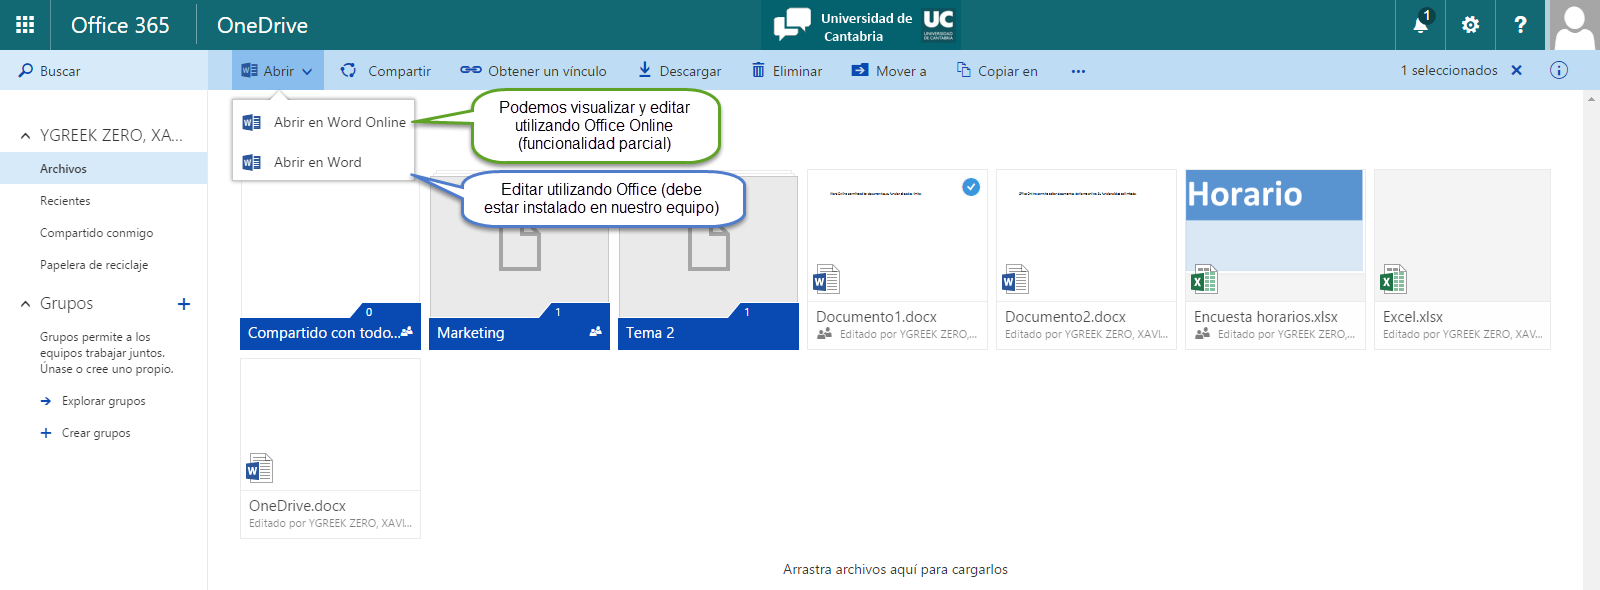The height and width of the screenshot is (590, 1600).
Task: Click the scrollbar up arrow
Action: click(x=1591, y=98)
